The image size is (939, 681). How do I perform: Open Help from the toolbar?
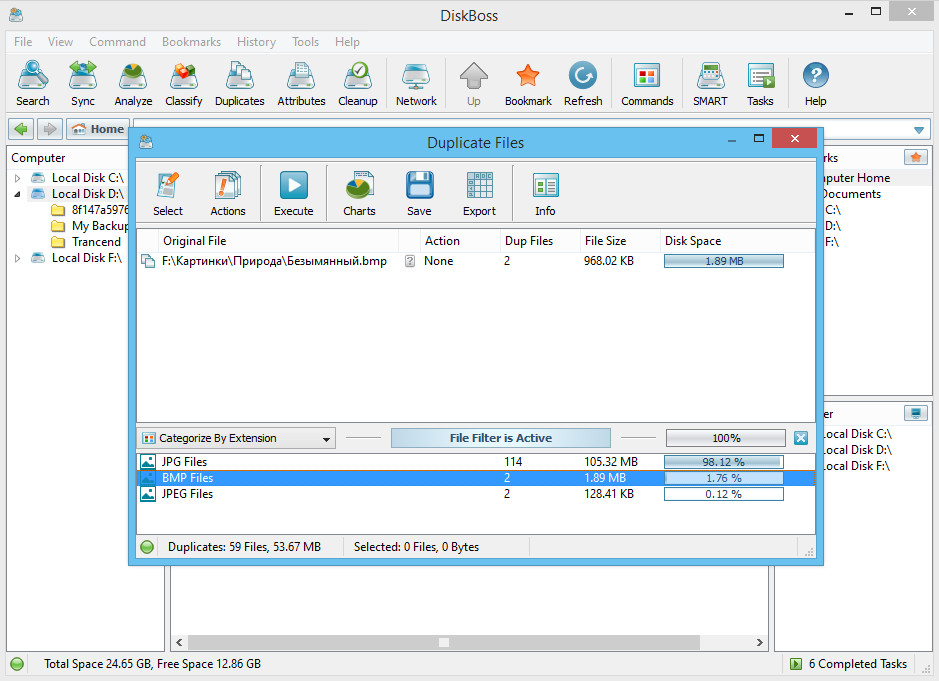point(815,84)
